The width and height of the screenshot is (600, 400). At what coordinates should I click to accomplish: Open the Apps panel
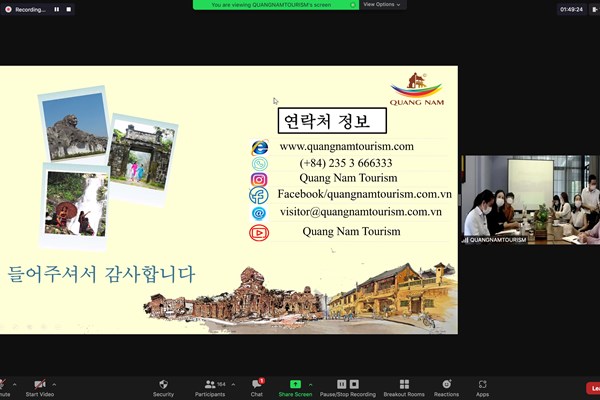click(x=482, y=388)
